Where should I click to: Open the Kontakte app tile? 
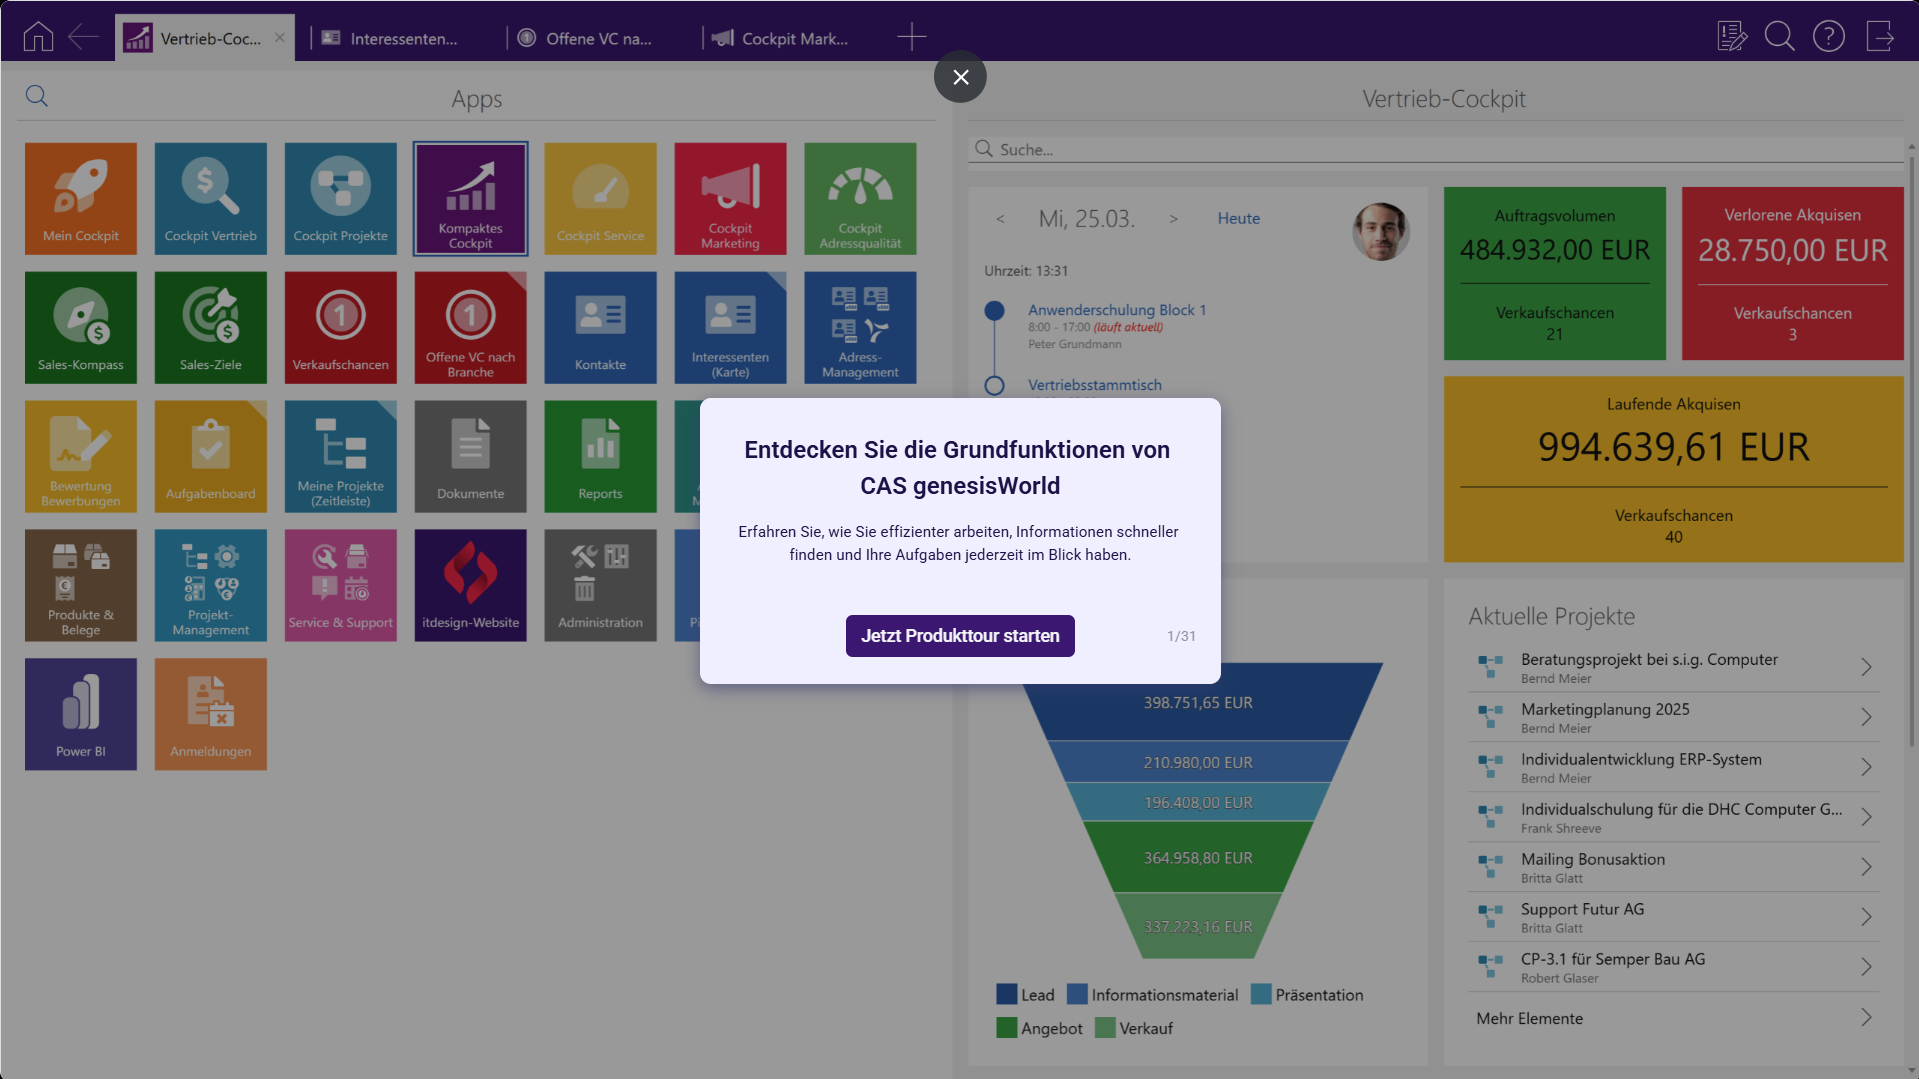point(601,327)
